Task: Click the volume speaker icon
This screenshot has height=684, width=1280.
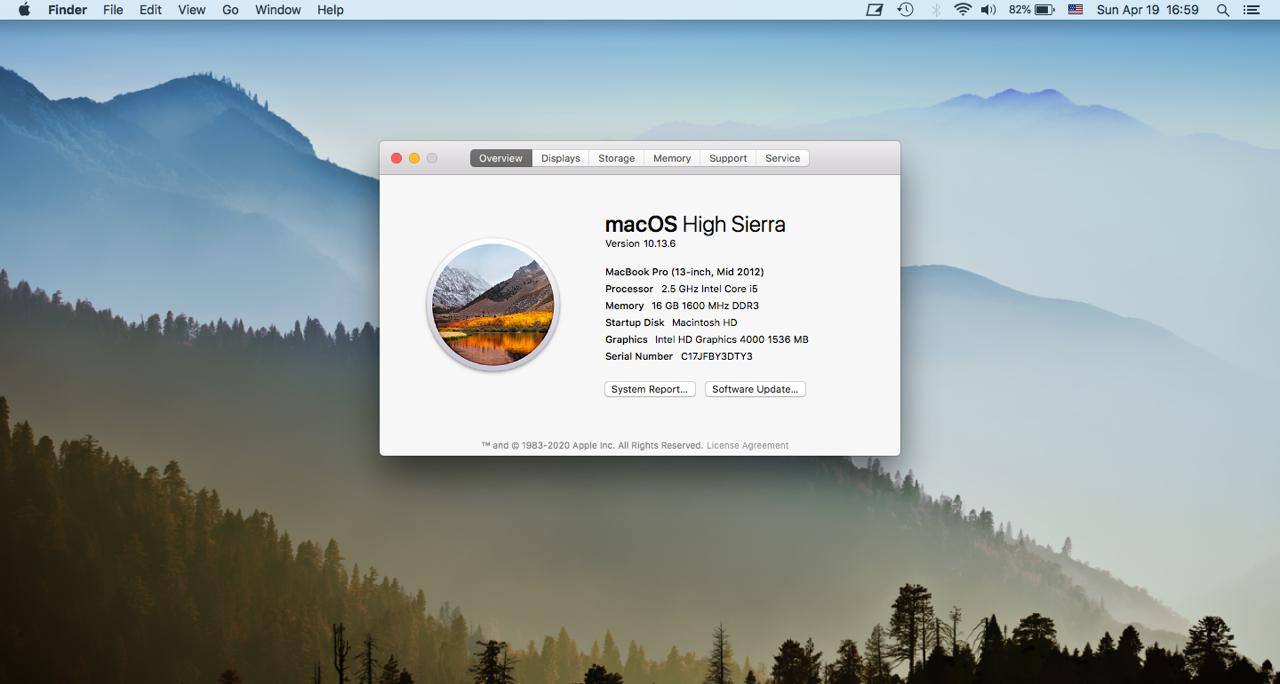Action: [988, 9]
